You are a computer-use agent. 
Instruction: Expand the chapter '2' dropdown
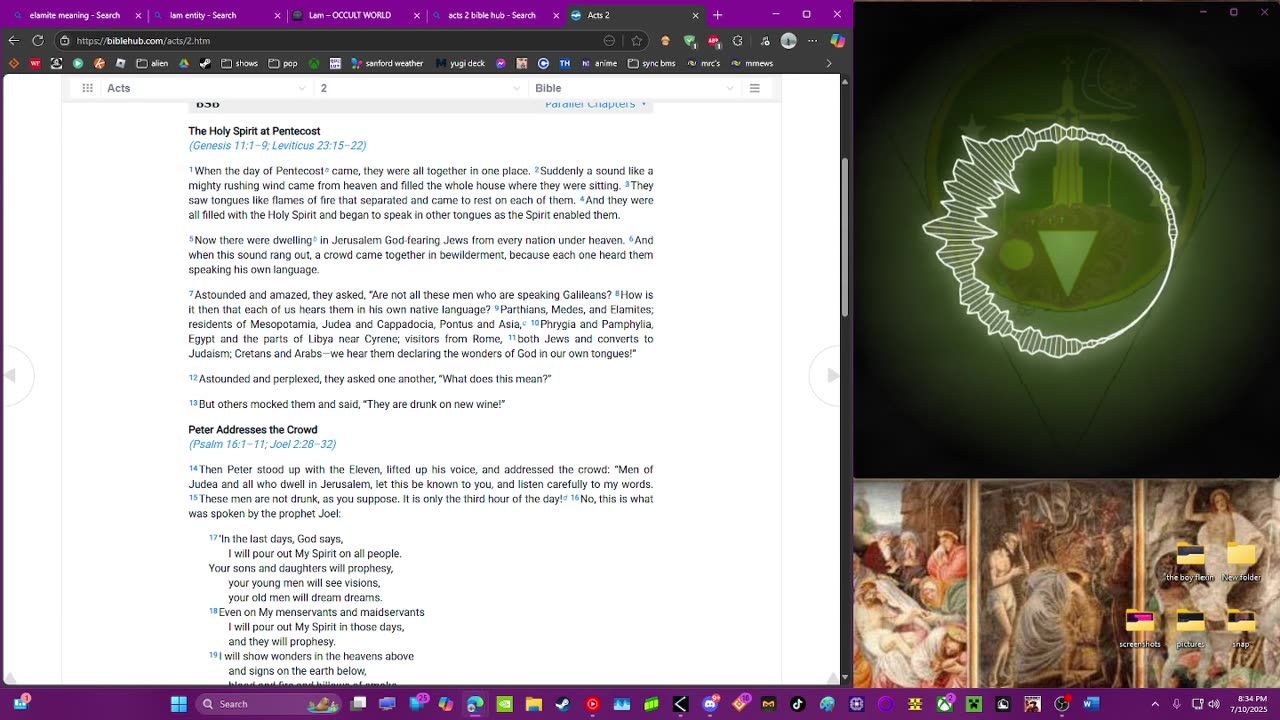420,88
